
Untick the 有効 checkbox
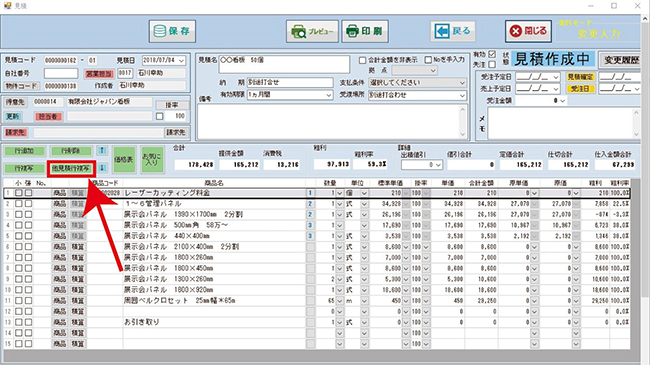coord(492,54)
